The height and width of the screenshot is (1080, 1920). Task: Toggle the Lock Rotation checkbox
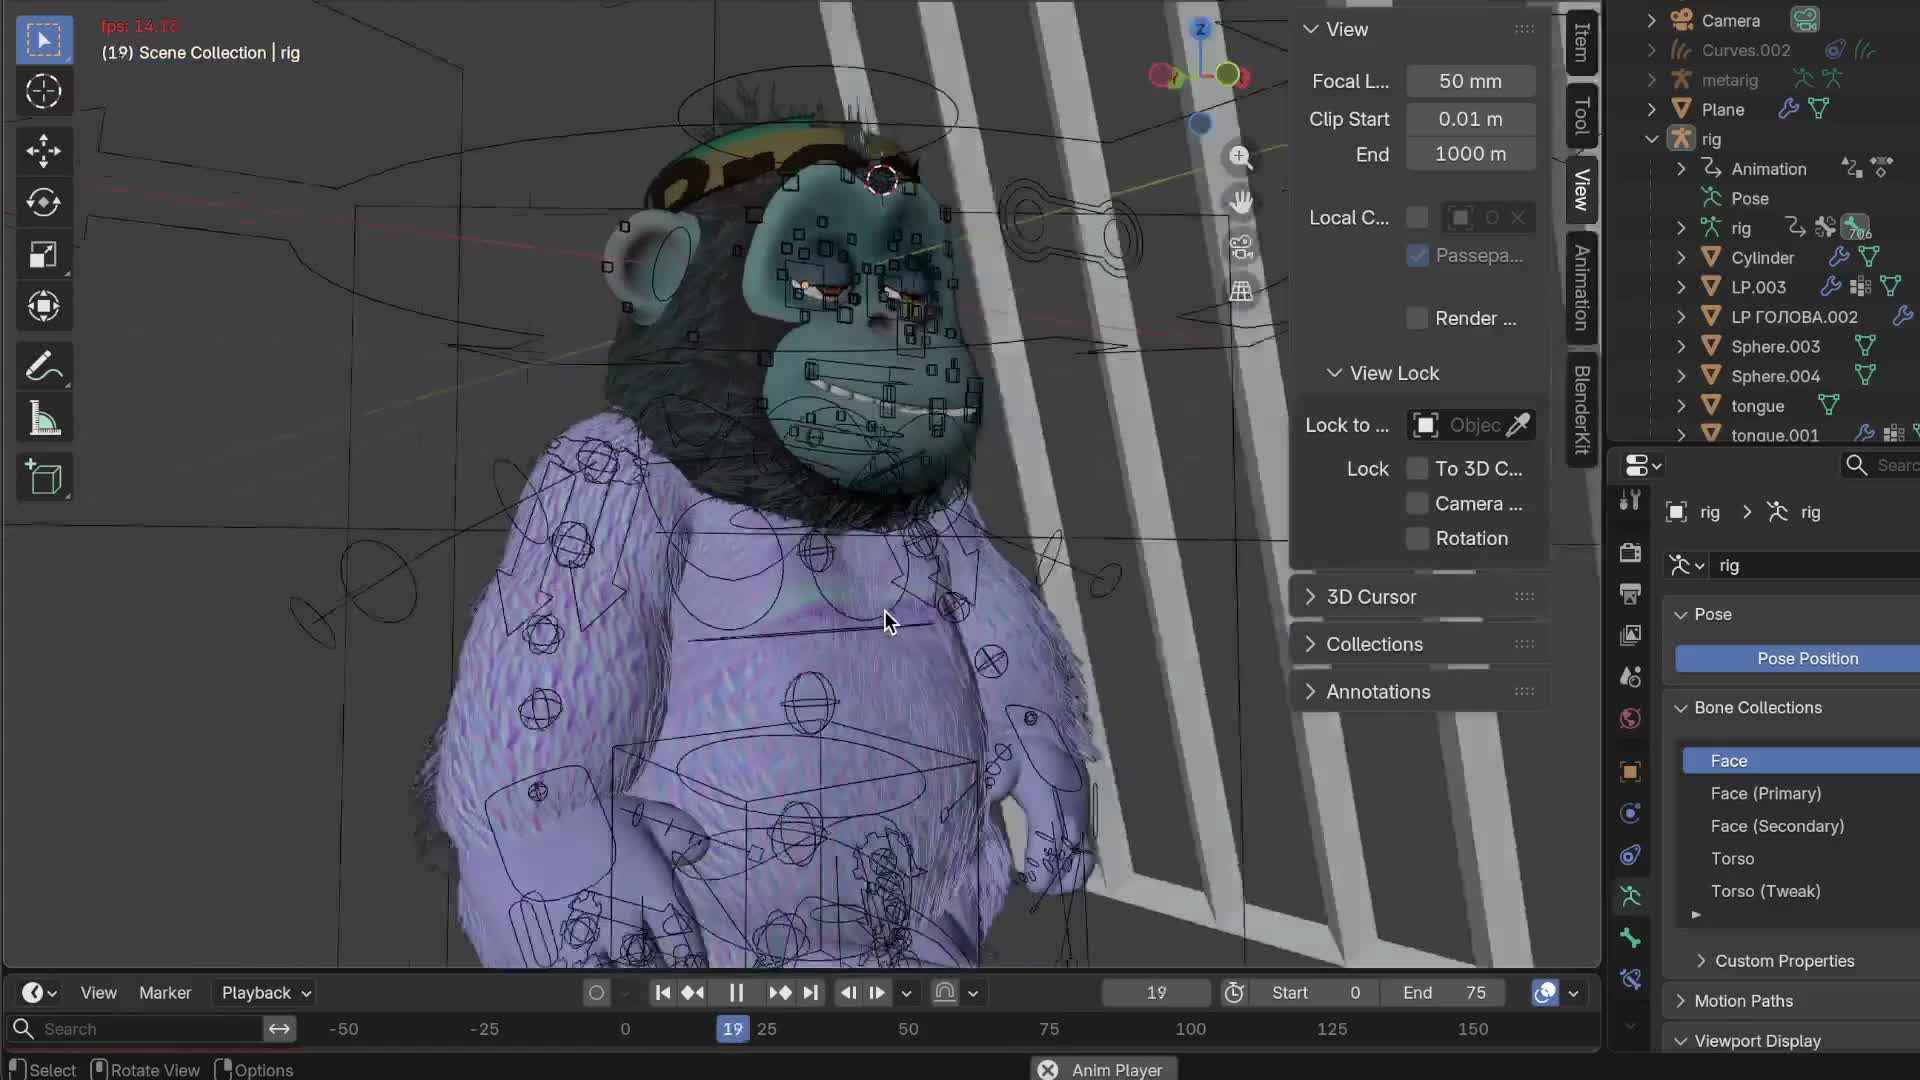click(x=1417, y=539)
